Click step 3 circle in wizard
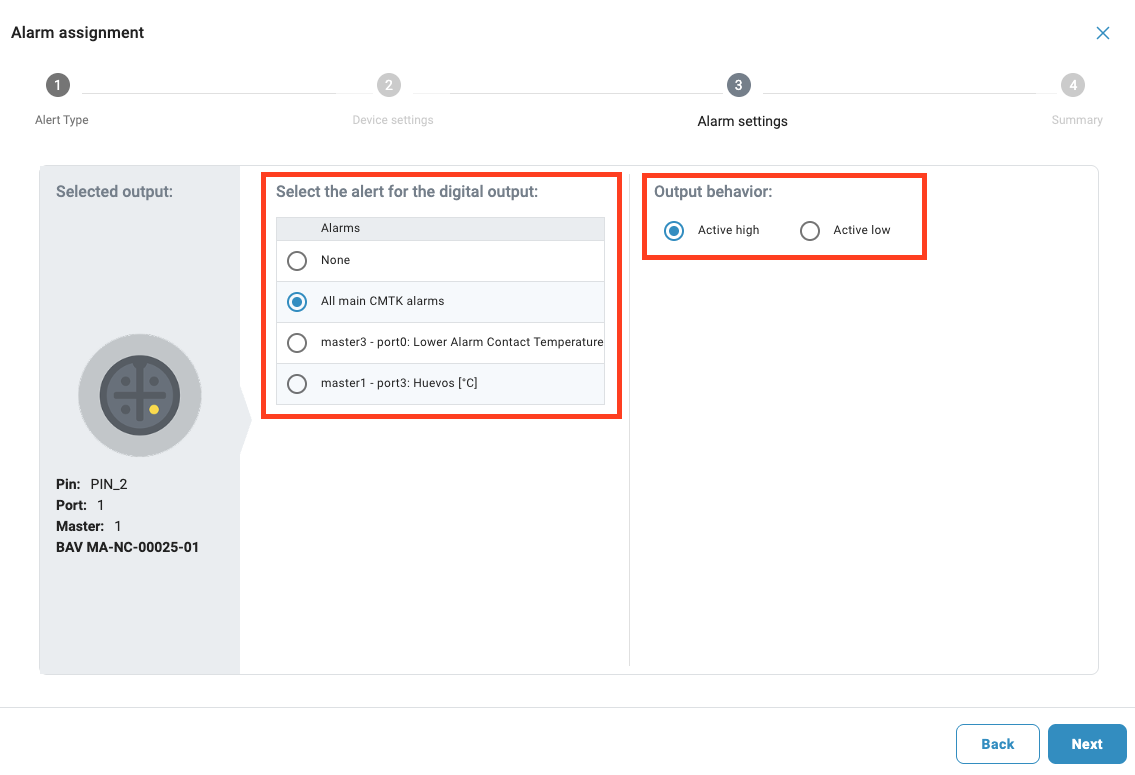 pyautogui.click(x=738, y=85)
